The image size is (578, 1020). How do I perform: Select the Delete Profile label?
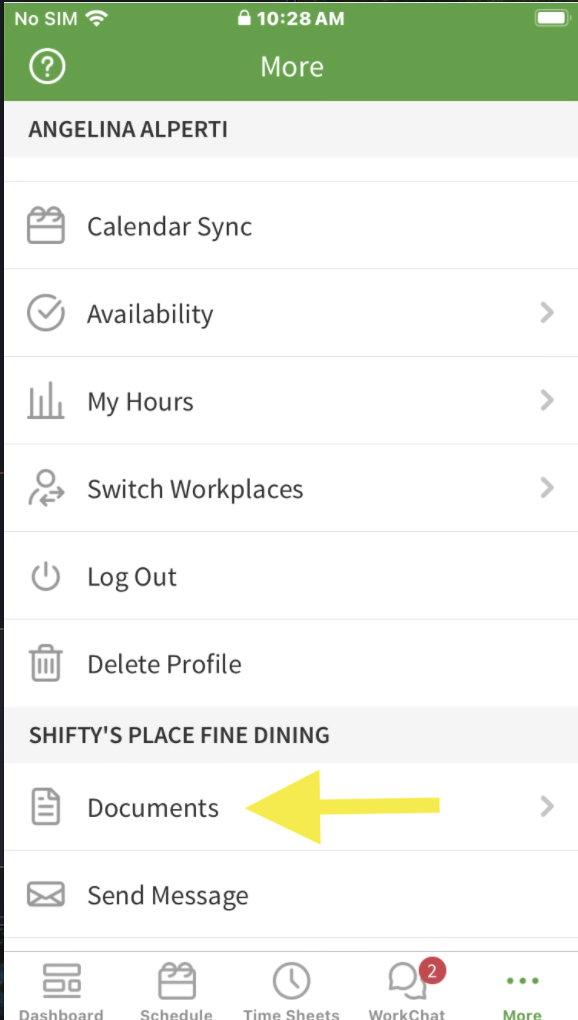(164, 664)
